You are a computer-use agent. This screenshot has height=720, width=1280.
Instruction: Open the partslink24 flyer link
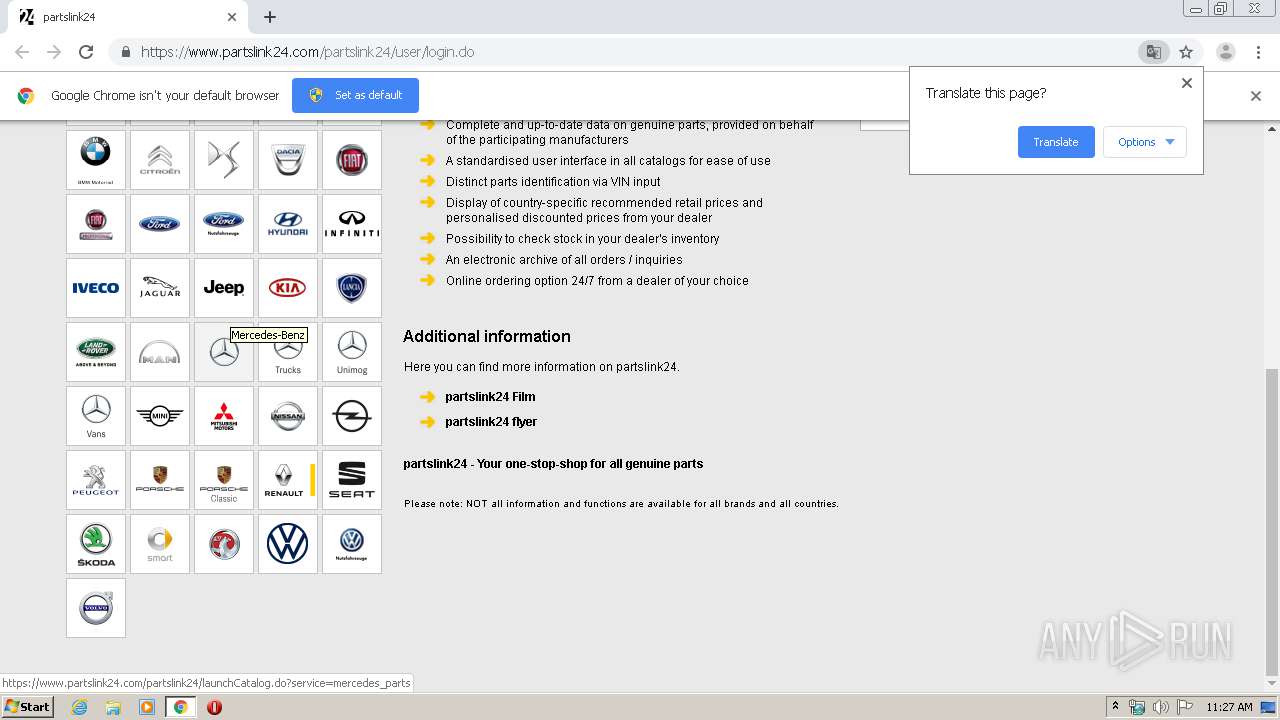pyautogui.click(x=491, y=422)
